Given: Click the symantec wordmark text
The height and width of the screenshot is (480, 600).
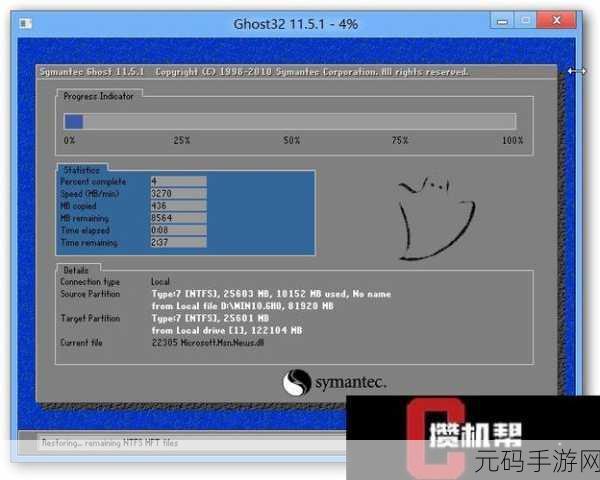Looking at the screenshot, I should click(x=351, y=383).
